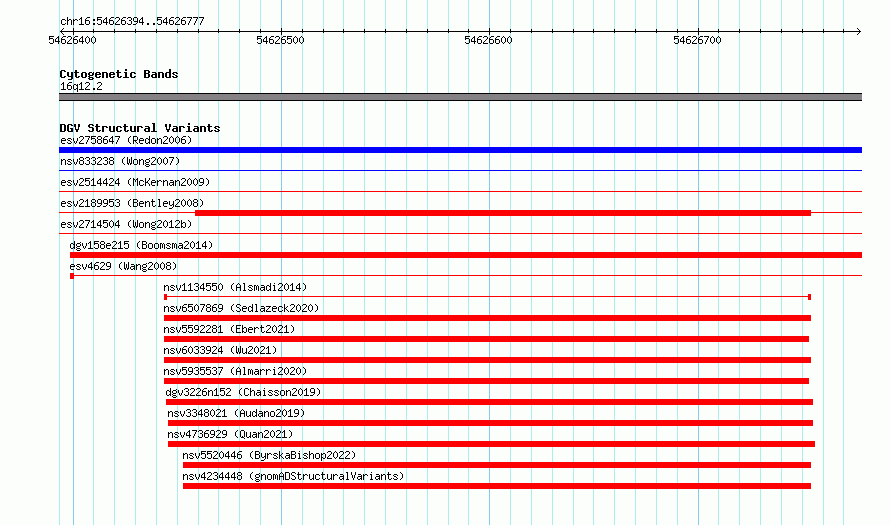The width and height of the screenshot is (890, 525).
Task: Select the 16q12.2 band label
Action: [81, 86]
